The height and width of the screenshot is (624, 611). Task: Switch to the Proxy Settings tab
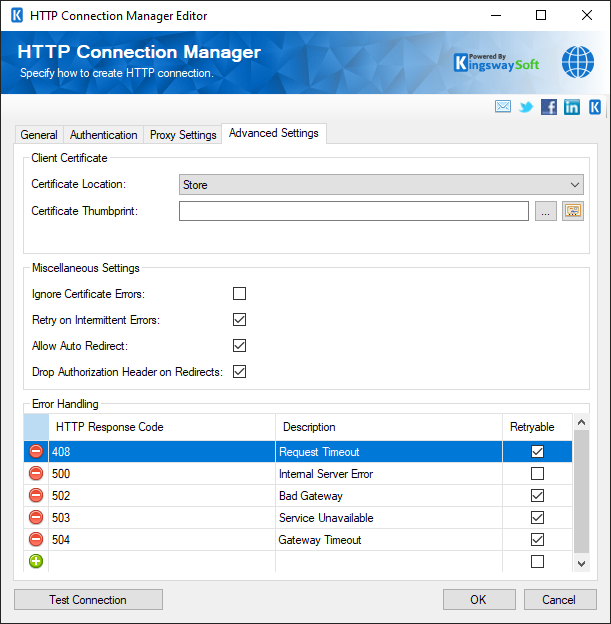(183, 135)
